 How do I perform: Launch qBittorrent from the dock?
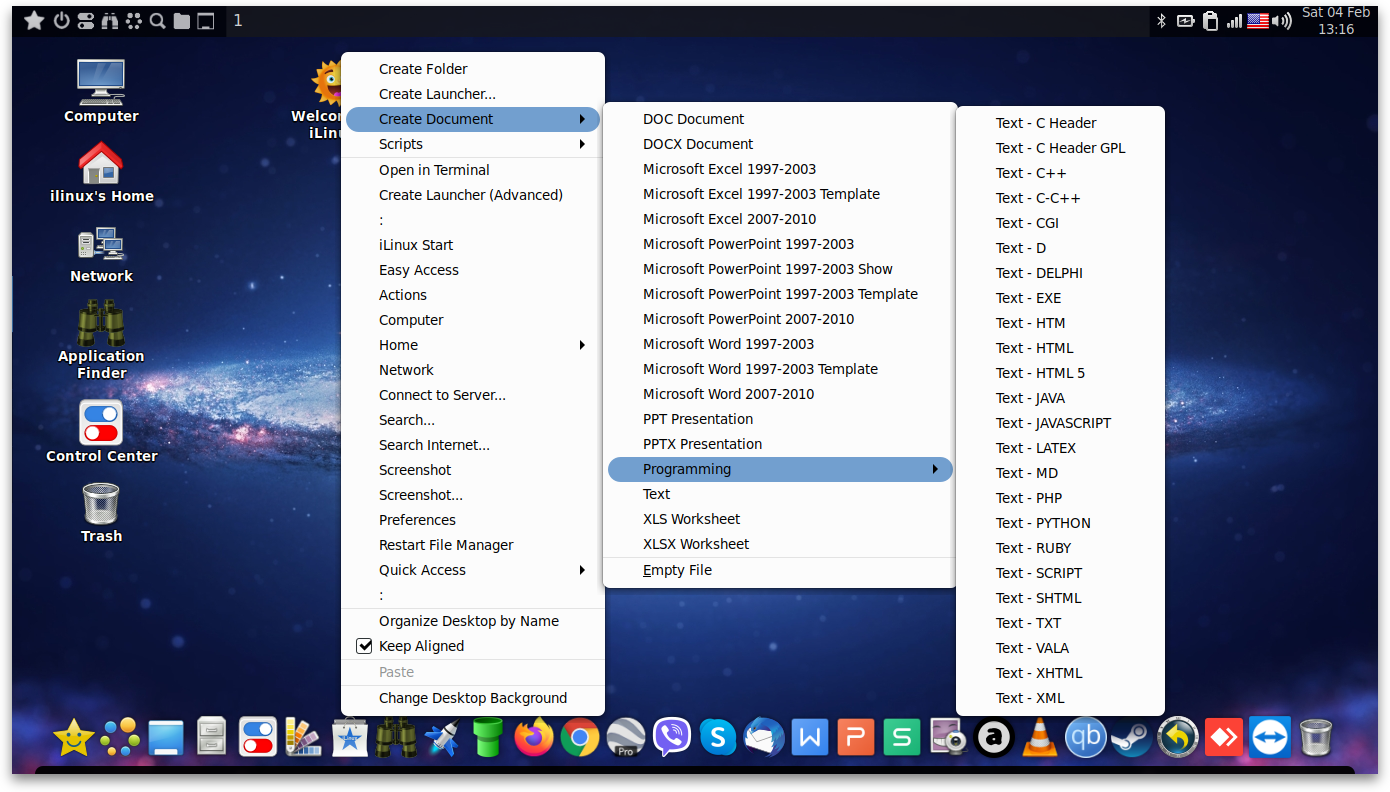click(x=1085, y=739)
